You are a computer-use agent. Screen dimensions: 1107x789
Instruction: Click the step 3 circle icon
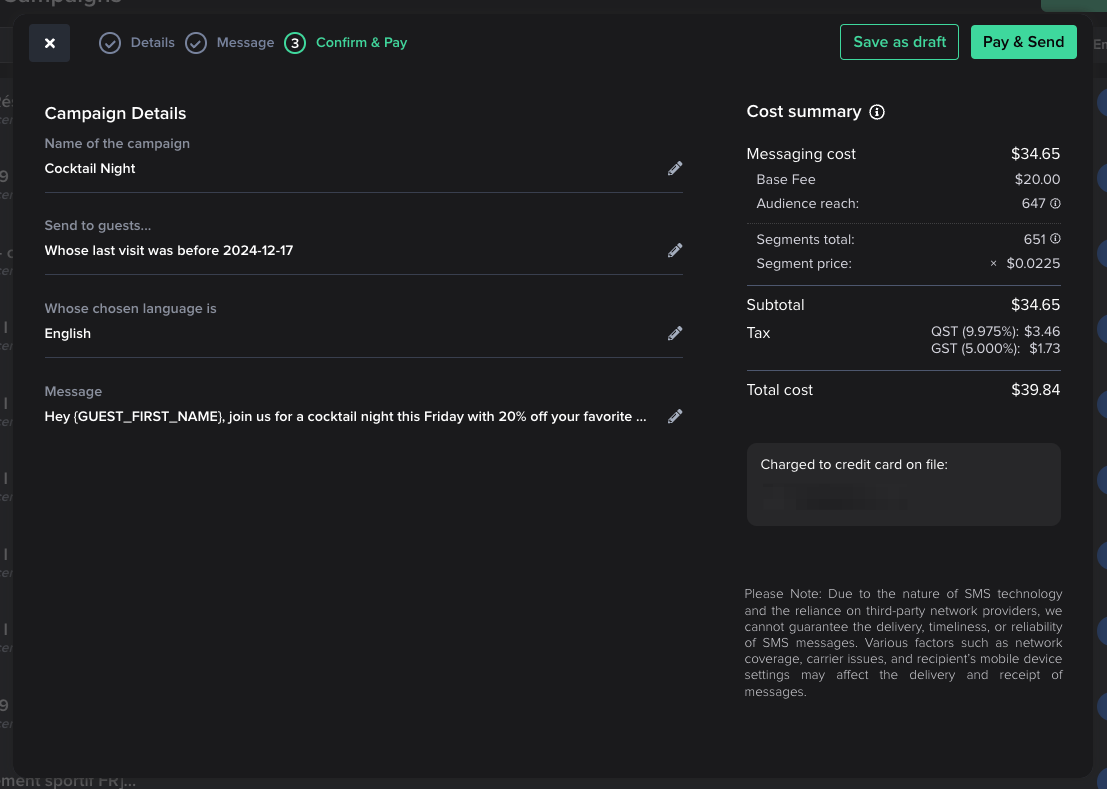295,43
